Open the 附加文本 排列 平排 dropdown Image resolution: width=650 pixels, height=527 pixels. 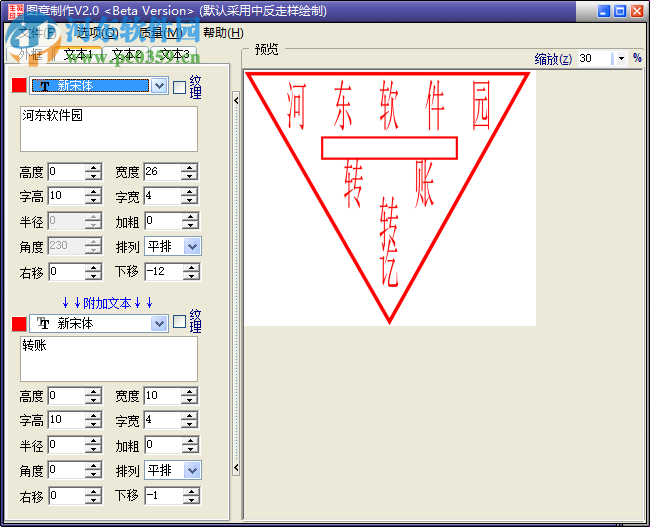pos(192,471)
